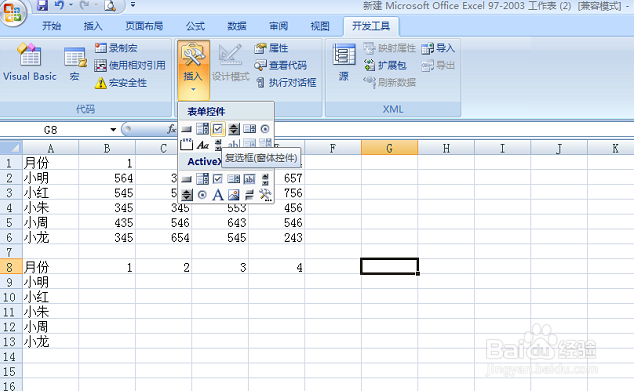Click 导入 XML import
This screenshot has height=391, width=634.
pos(438,48)
